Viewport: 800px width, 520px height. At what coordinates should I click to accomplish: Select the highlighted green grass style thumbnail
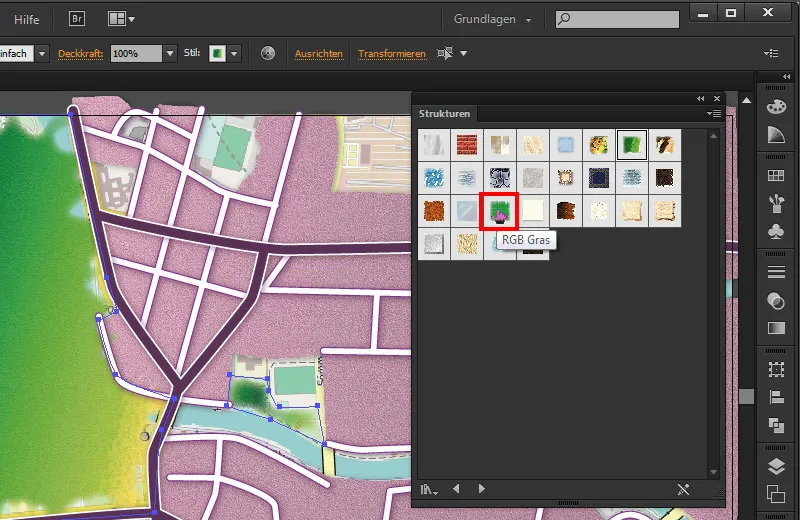coord(632,145)
